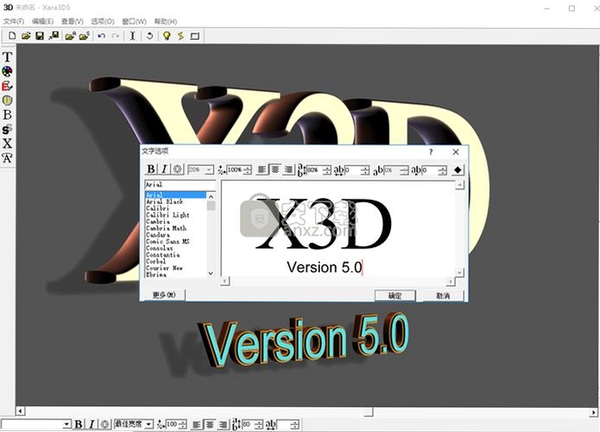Image resolution: width=600 pixels, height=432 pixels.
Task: Click the canvas horizontal scrollbar left arrow
Action: tap(20, 411)
